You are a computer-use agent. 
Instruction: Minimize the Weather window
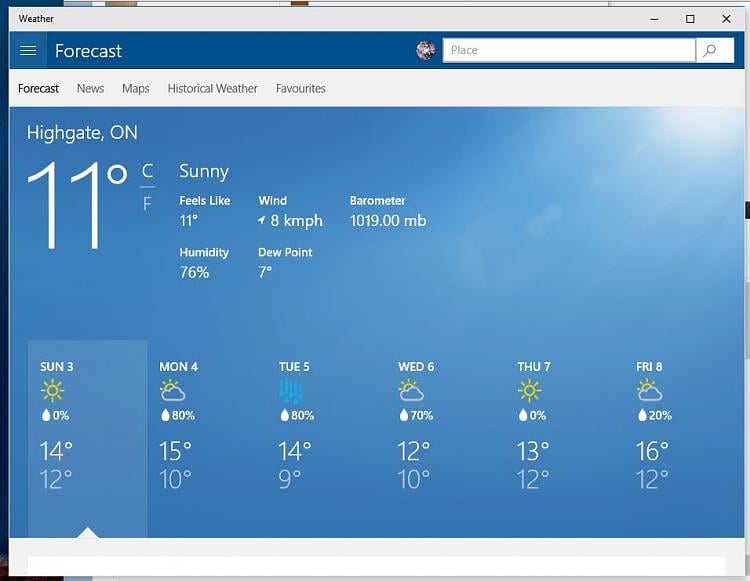(654, 19)
